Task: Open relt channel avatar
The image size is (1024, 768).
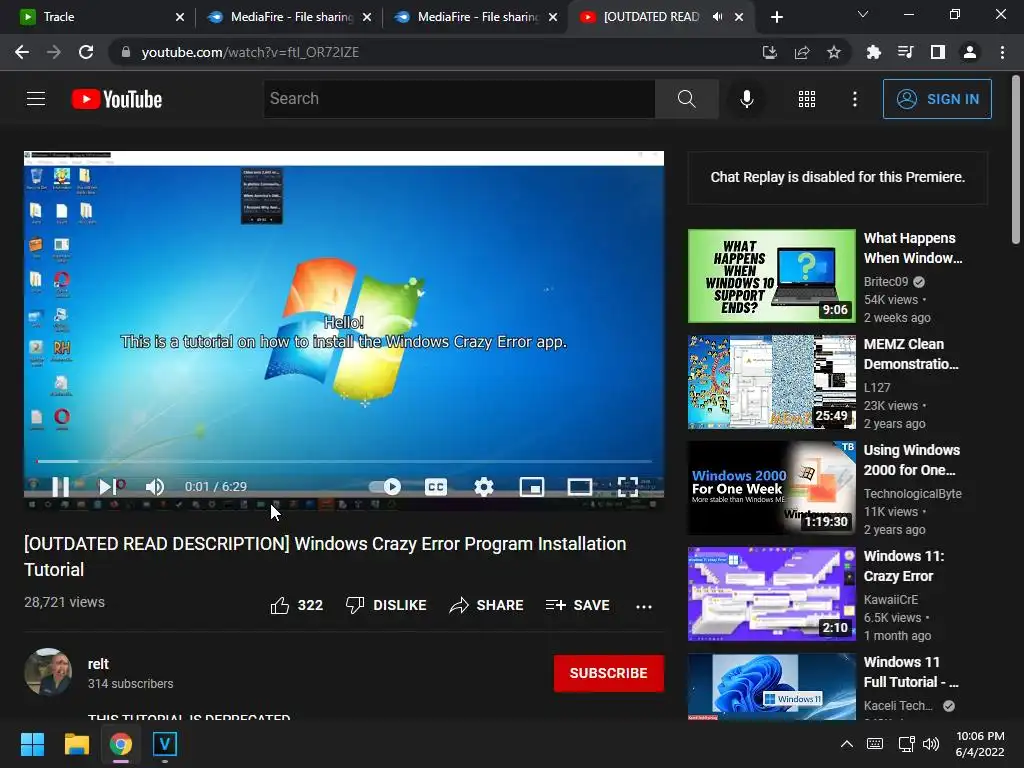Action: click(48, 672)
